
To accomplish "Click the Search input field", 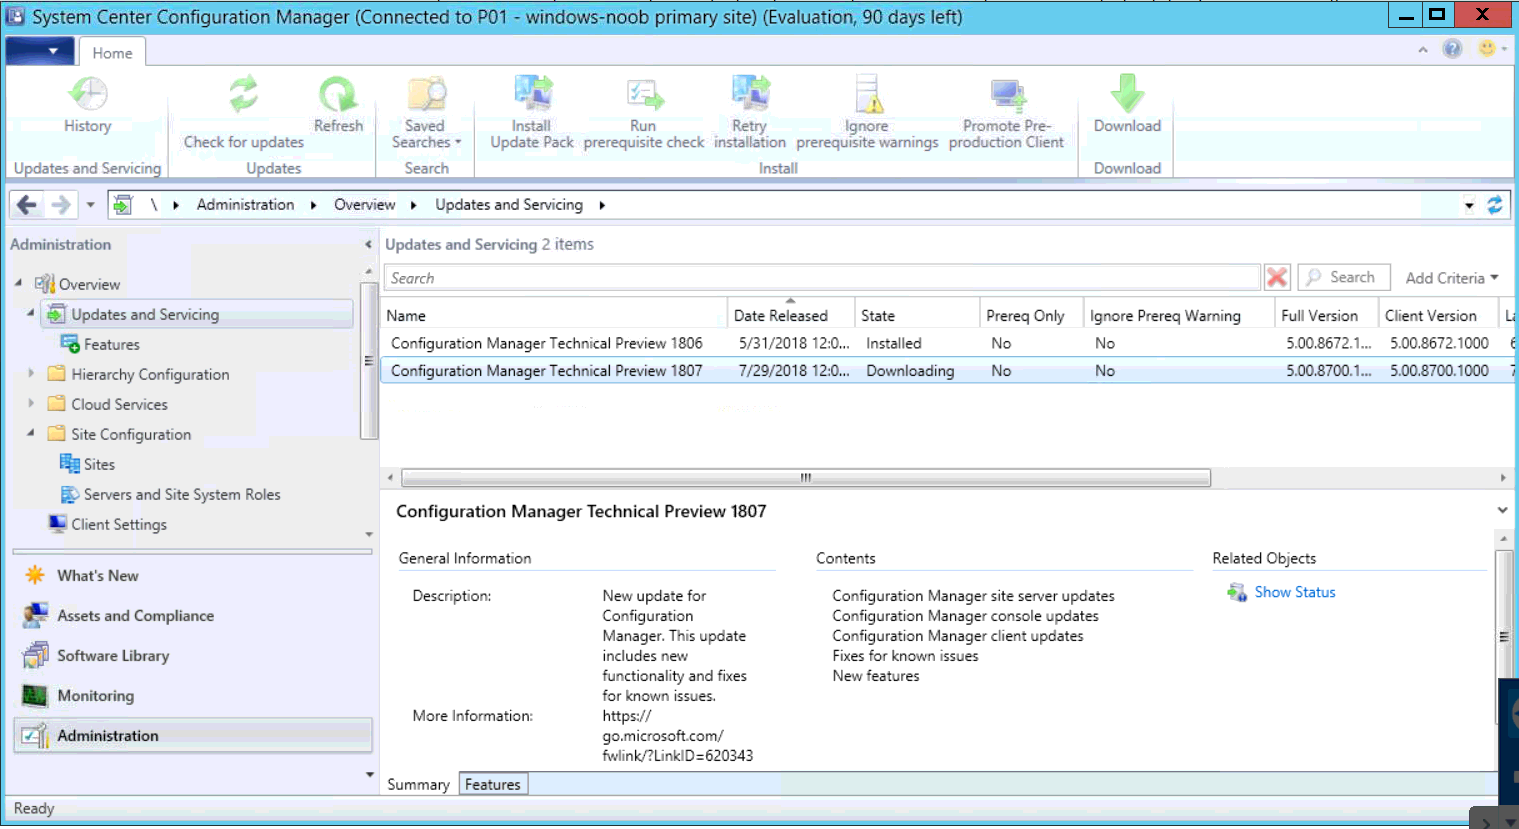I will pyautogui.click(x=822, y=278).
